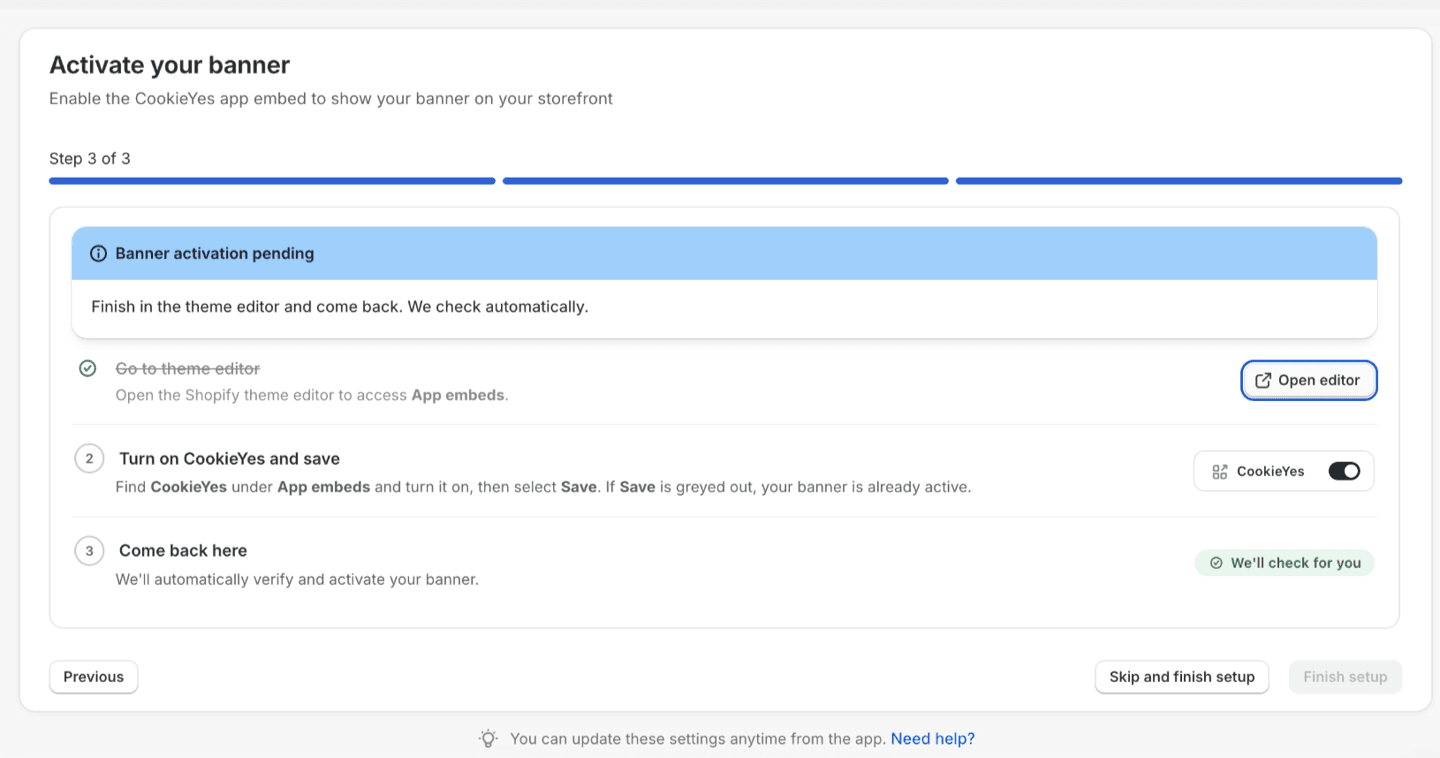Click the We'll check for you badge

click(1284, 563)
